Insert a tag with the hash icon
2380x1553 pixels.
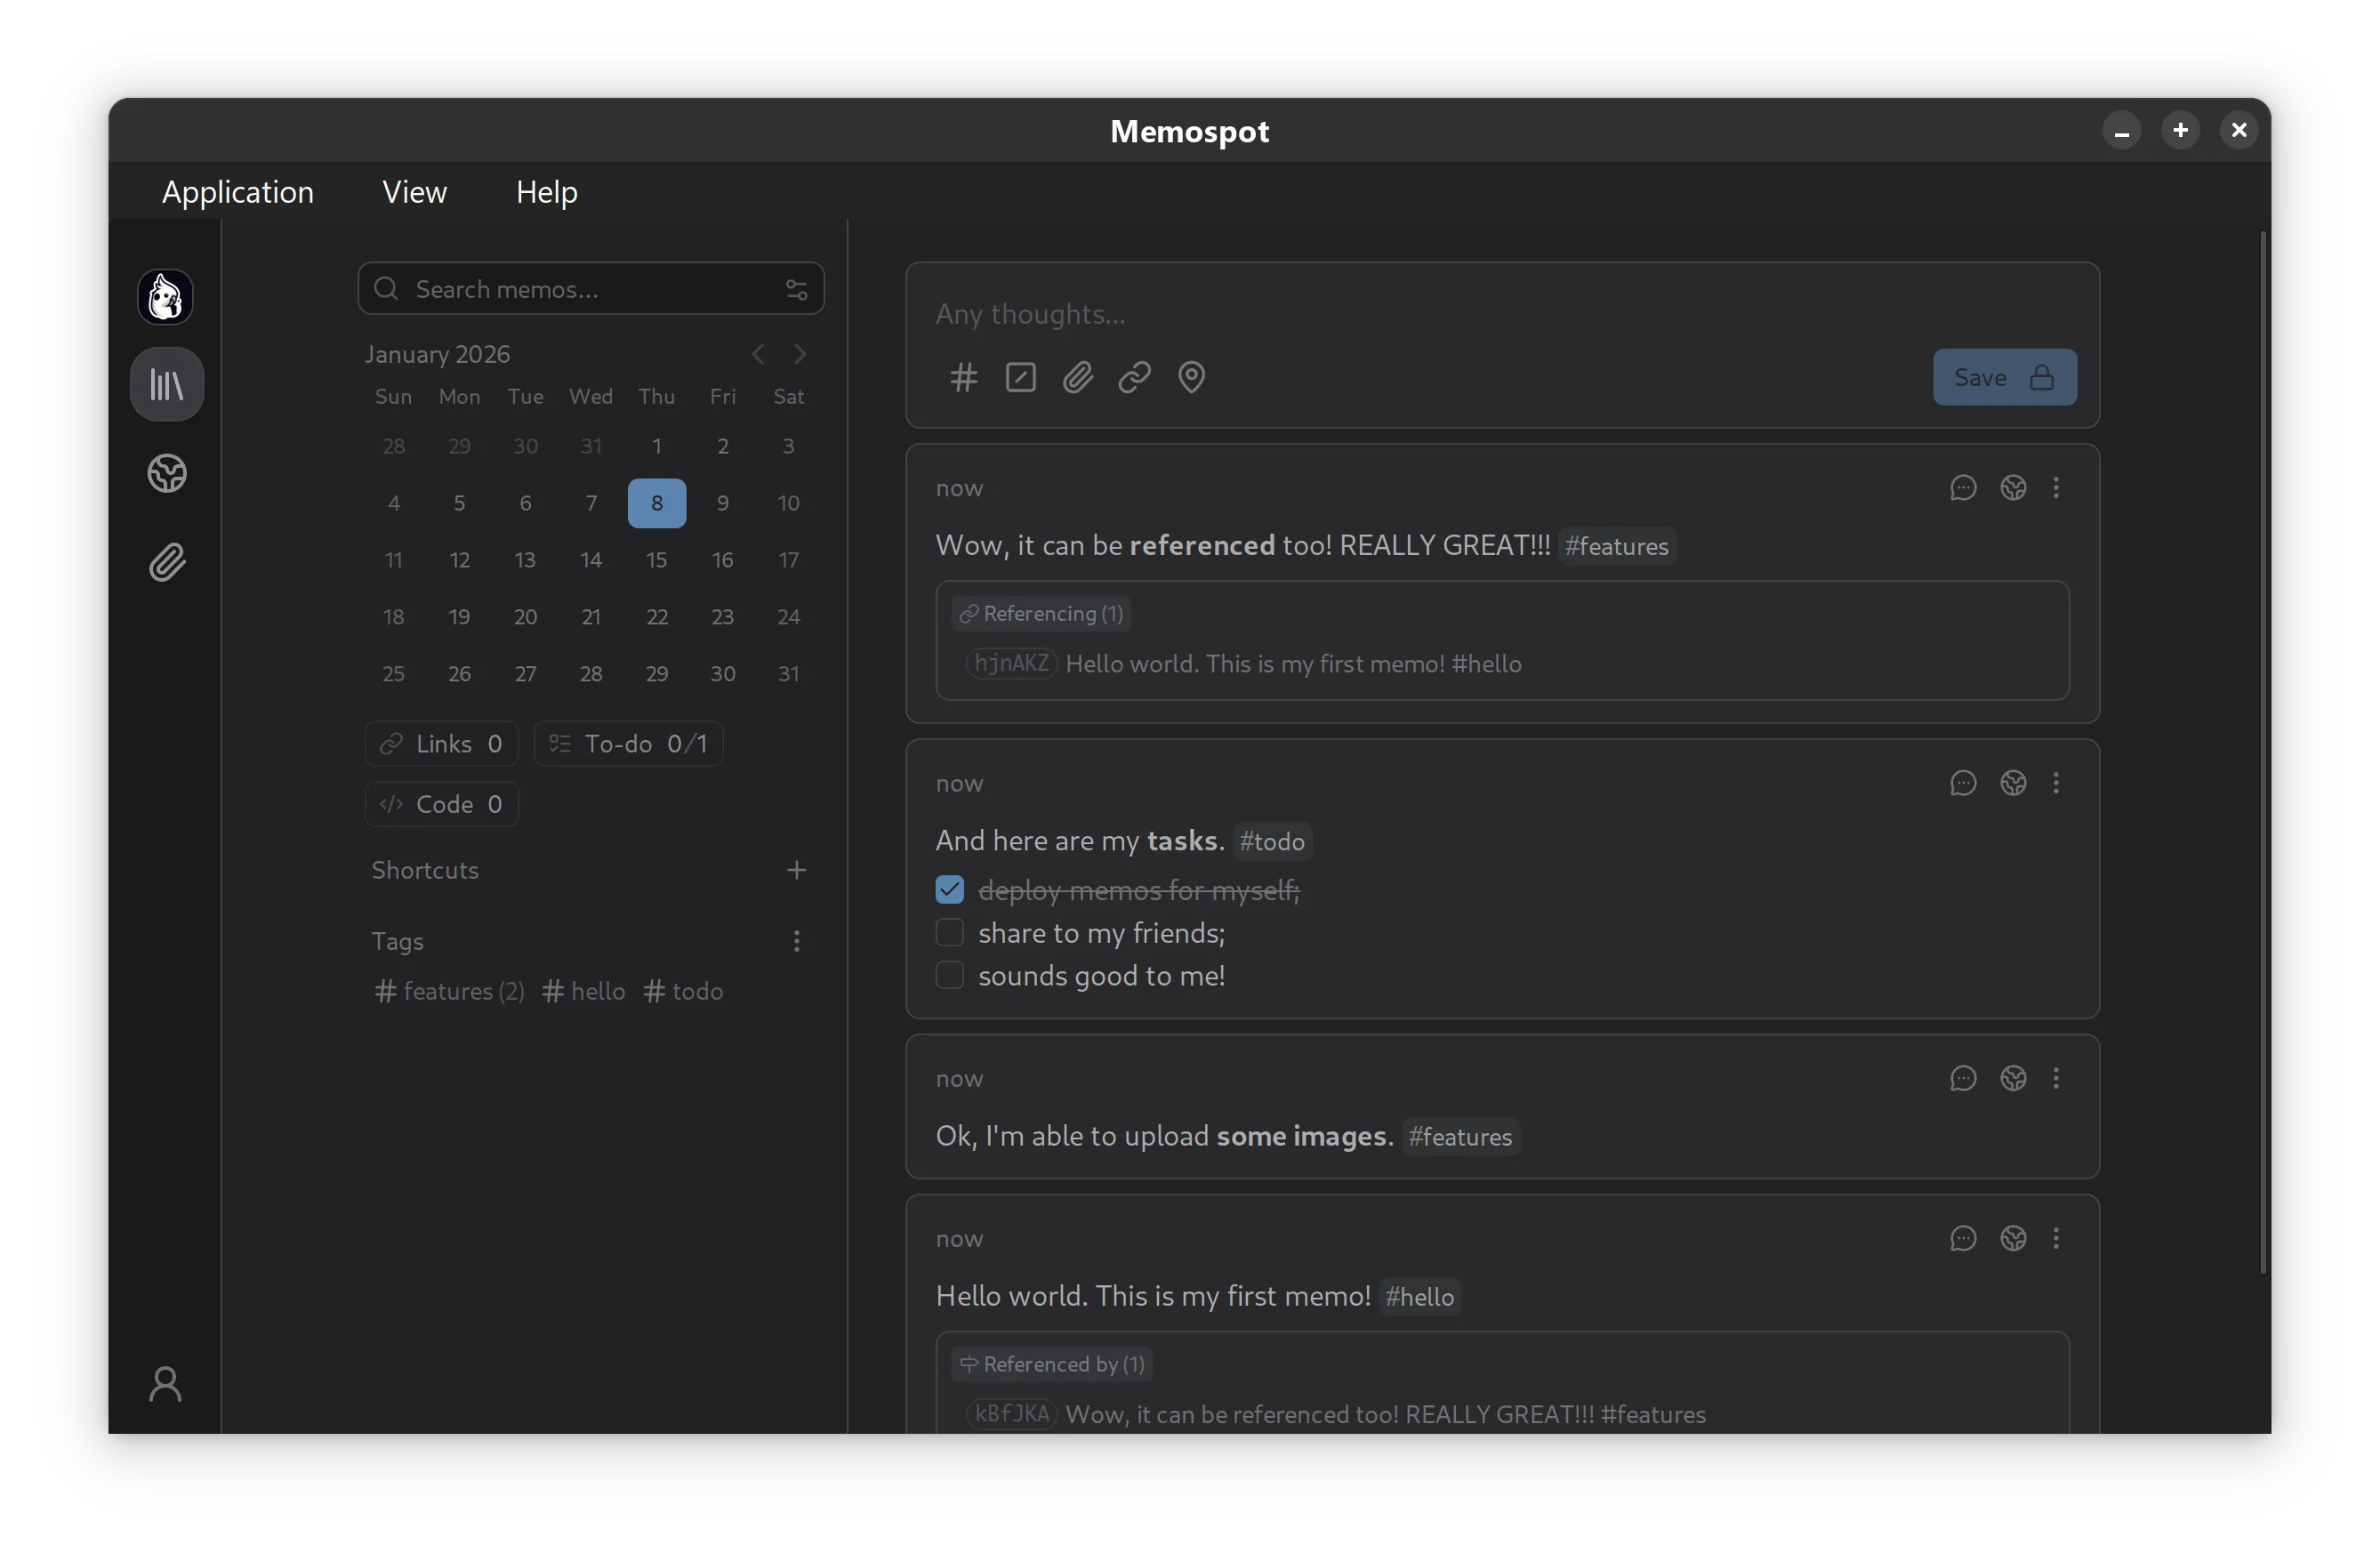(963, 377)
